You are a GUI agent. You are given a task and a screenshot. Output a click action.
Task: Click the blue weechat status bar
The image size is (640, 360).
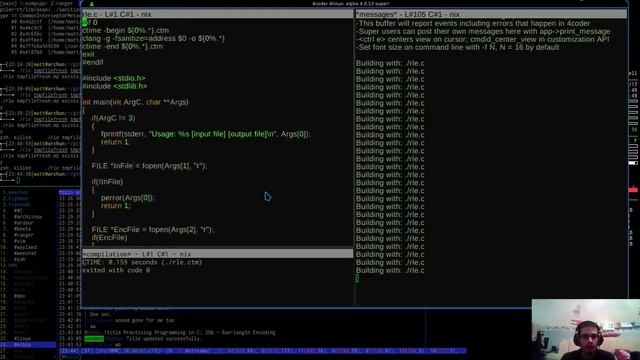262,351
